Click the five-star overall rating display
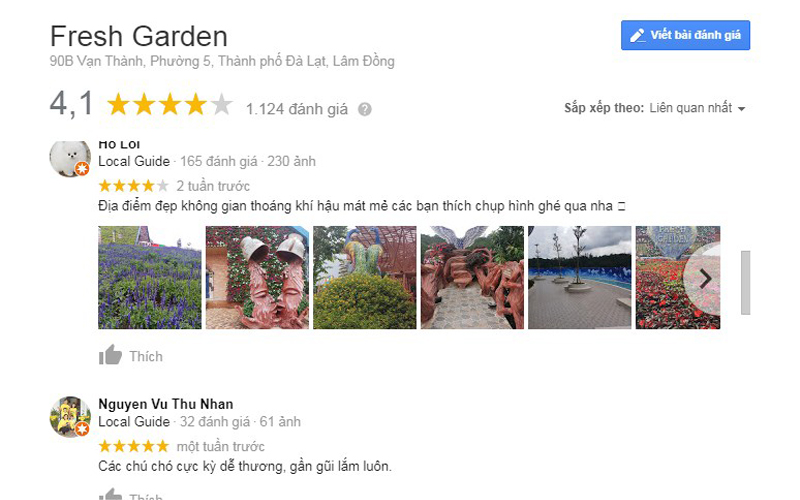 169,105
